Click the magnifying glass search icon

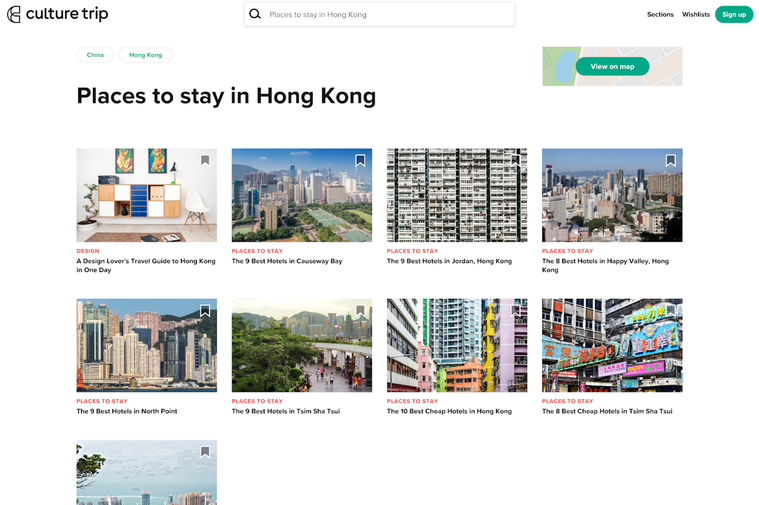point(255,14)
